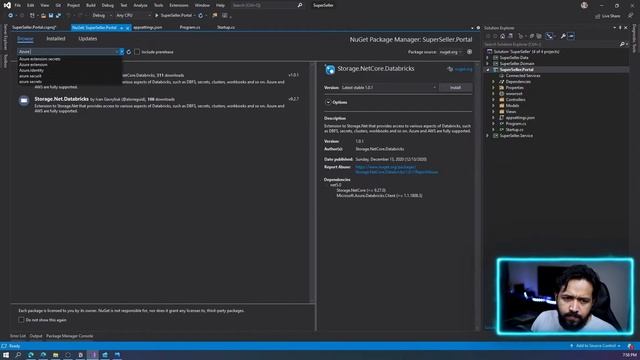Open the Report Abuse link
The width and height of the screenshot is (640, 360).
pos(396,169)
